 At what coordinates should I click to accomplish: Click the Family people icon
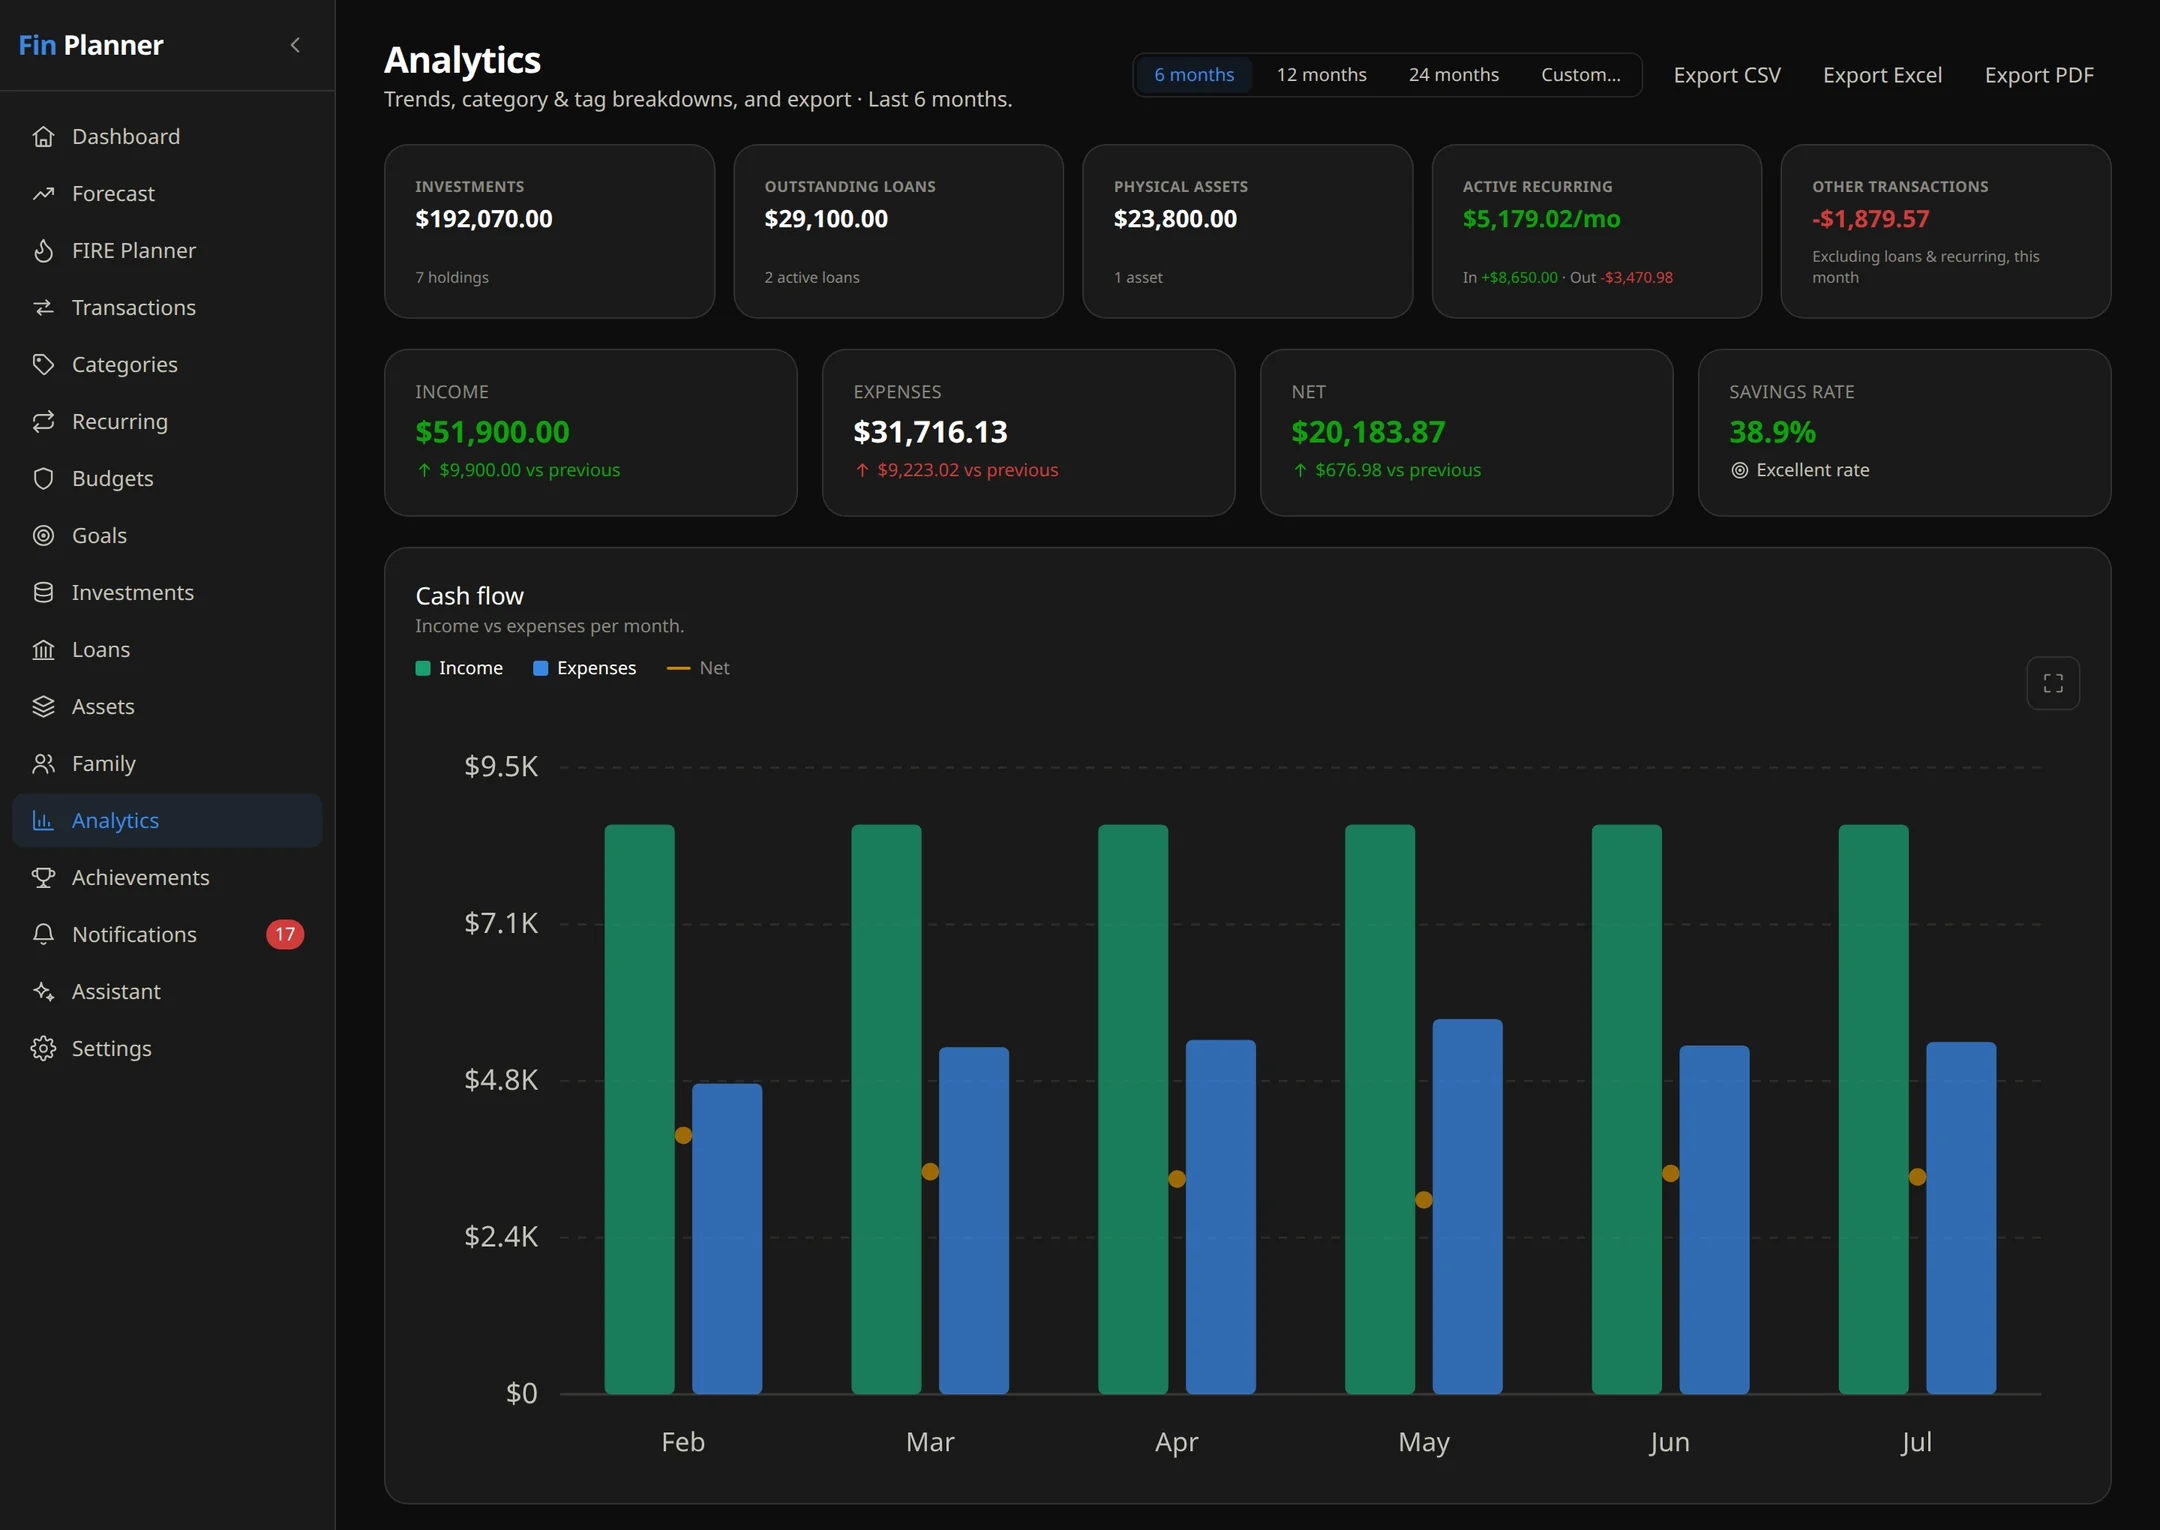coord(43,763)
